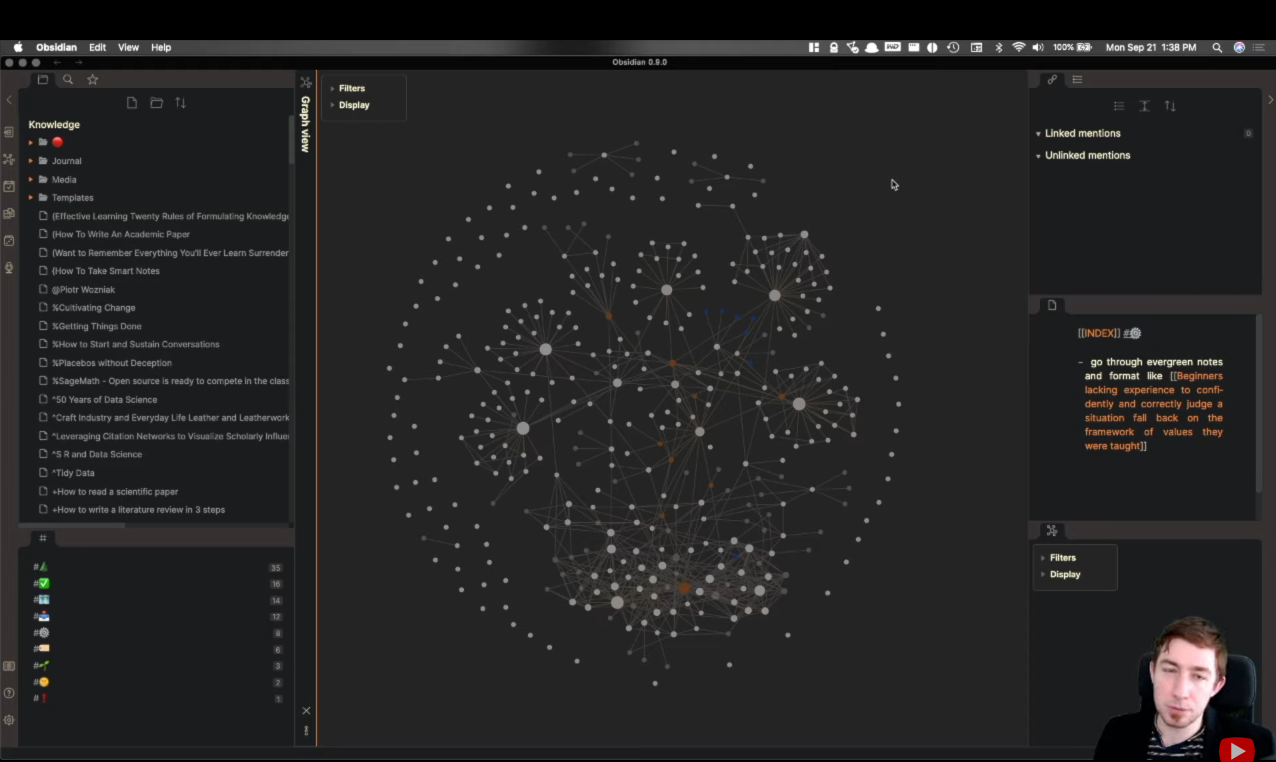The image size is (1276, 762).
Task: Open the outline tab in right sidebar
Action: [x=1077, y=80]
